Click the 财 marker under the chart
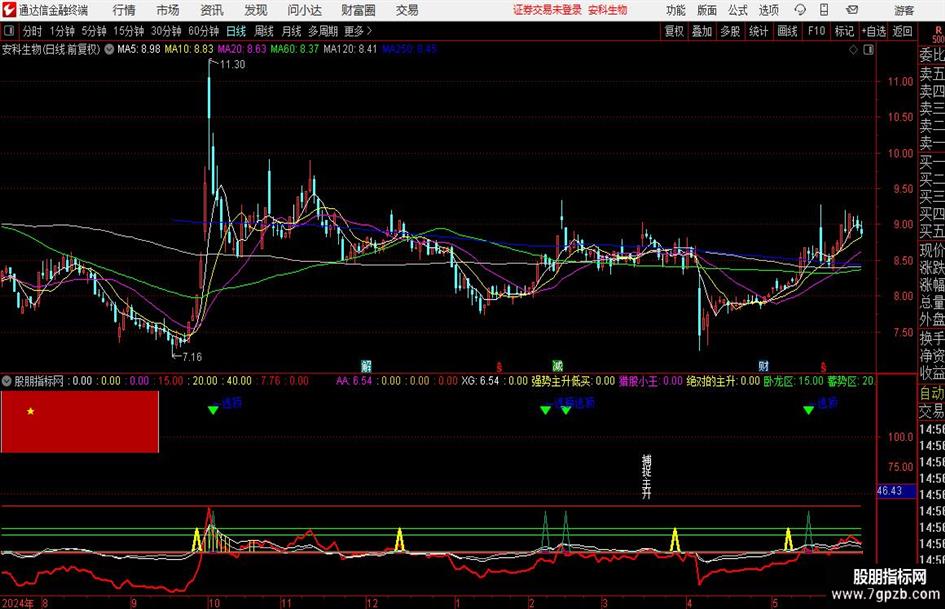The image size is (945, 609). coord(764,366)
